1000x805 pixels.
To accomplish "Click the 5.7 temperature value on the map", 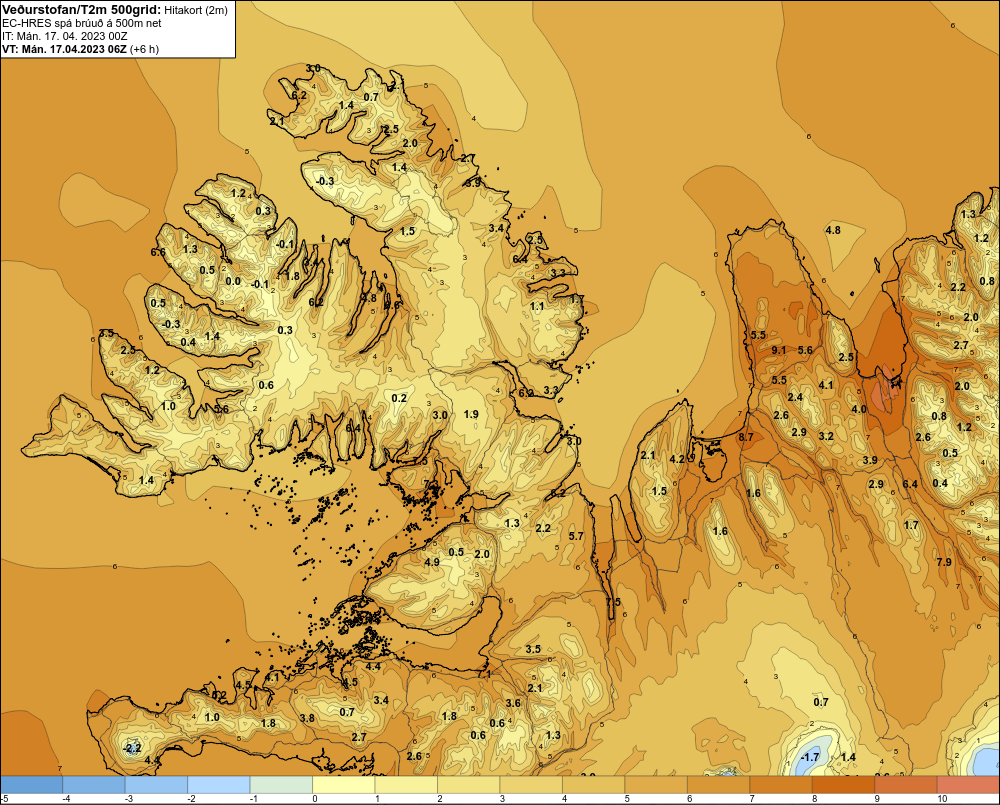I will 576,536.
